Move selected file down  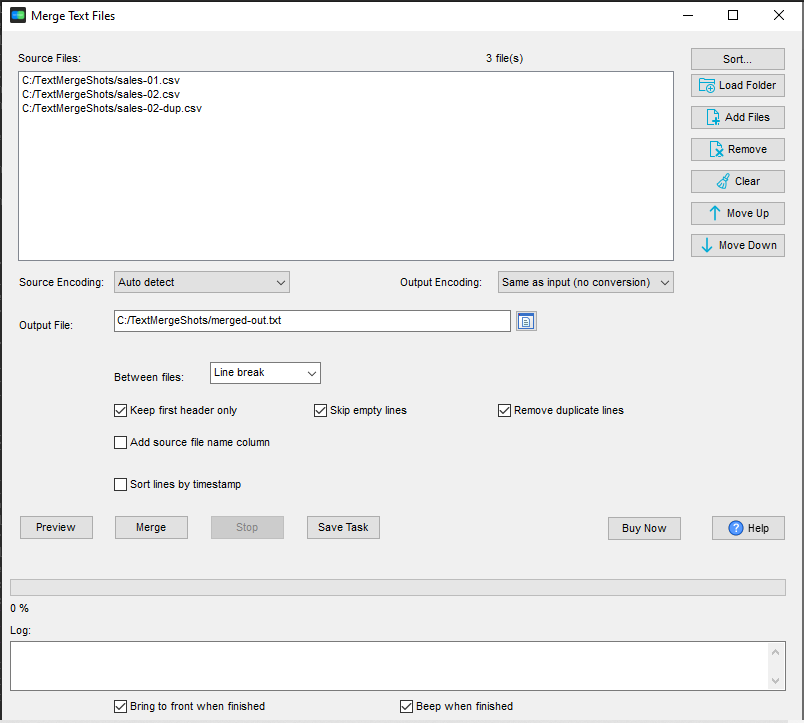tap(737, 245)
